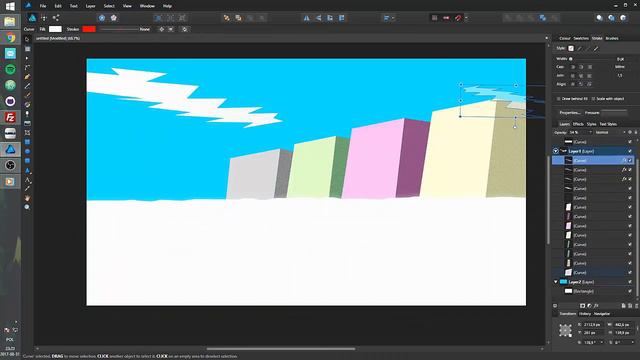Click the red Stroke colour swatch

coord(89,29)
